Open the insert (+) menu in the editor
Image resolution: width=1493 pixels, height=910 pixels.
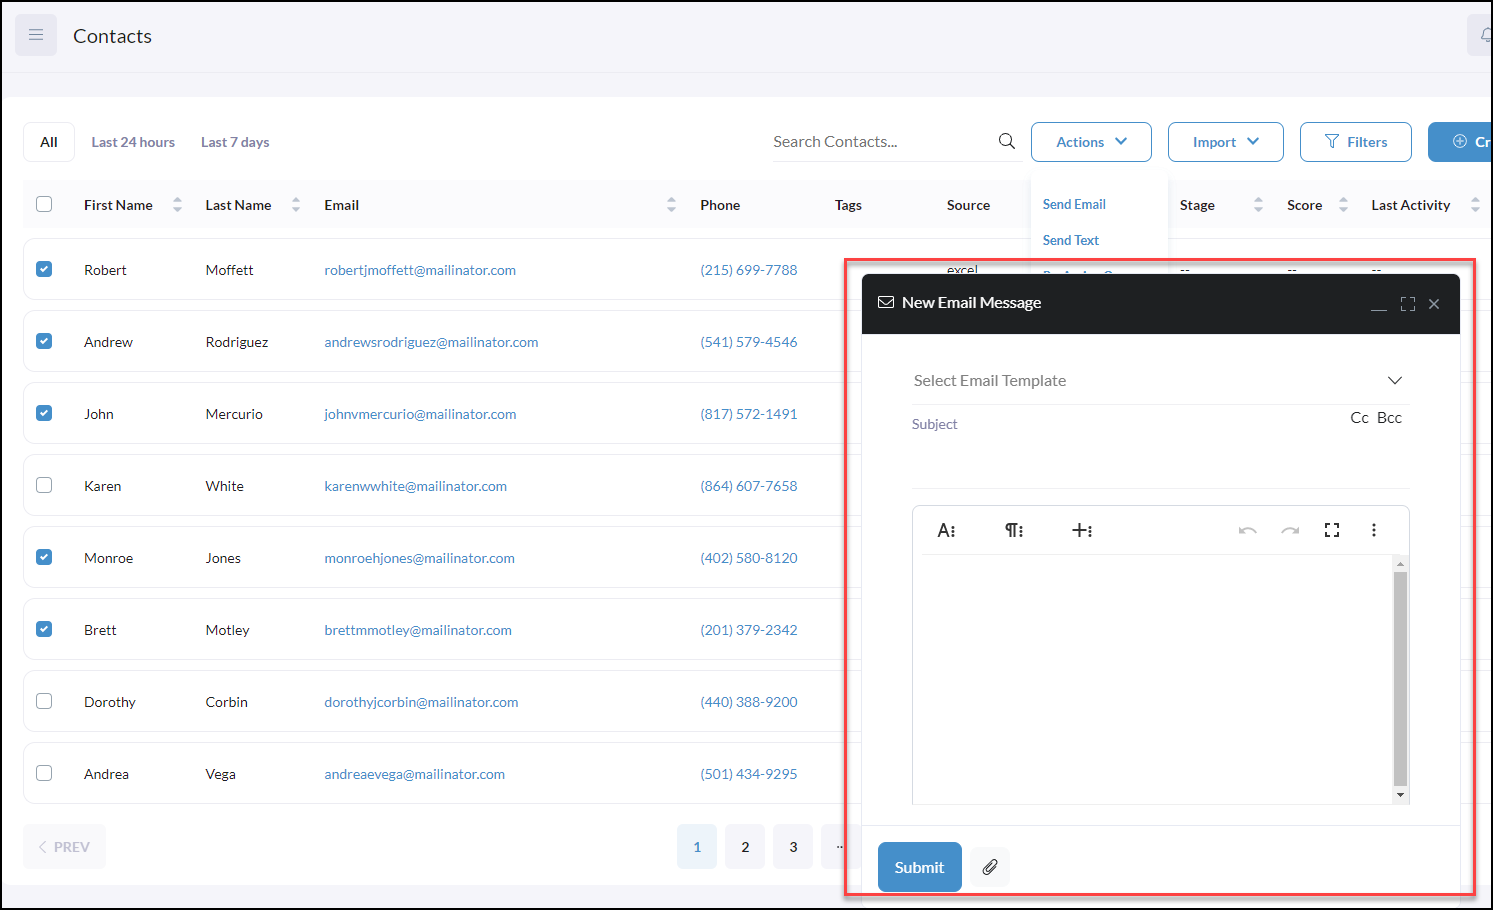(x=1083, y=530)
